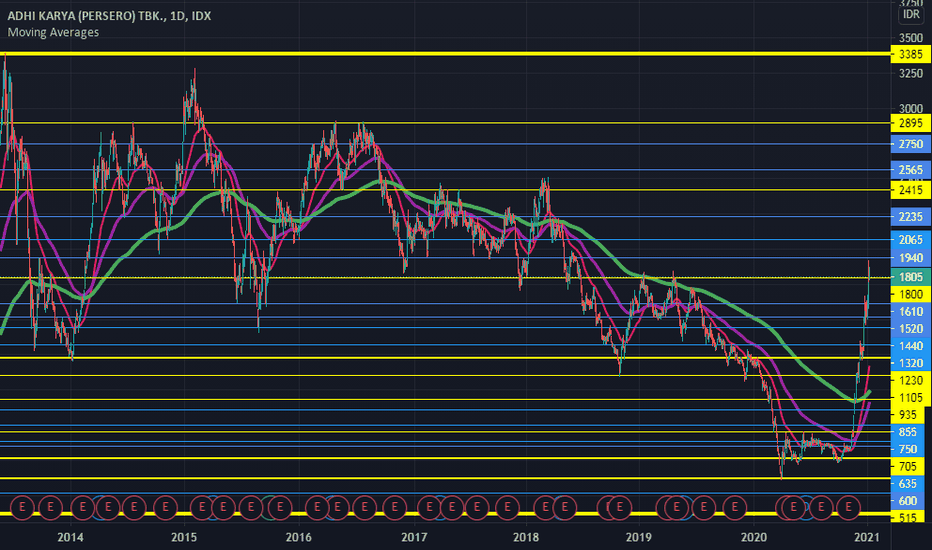Select the 1230 yellow price label
932x550 pixels.
tap(911, 381)
